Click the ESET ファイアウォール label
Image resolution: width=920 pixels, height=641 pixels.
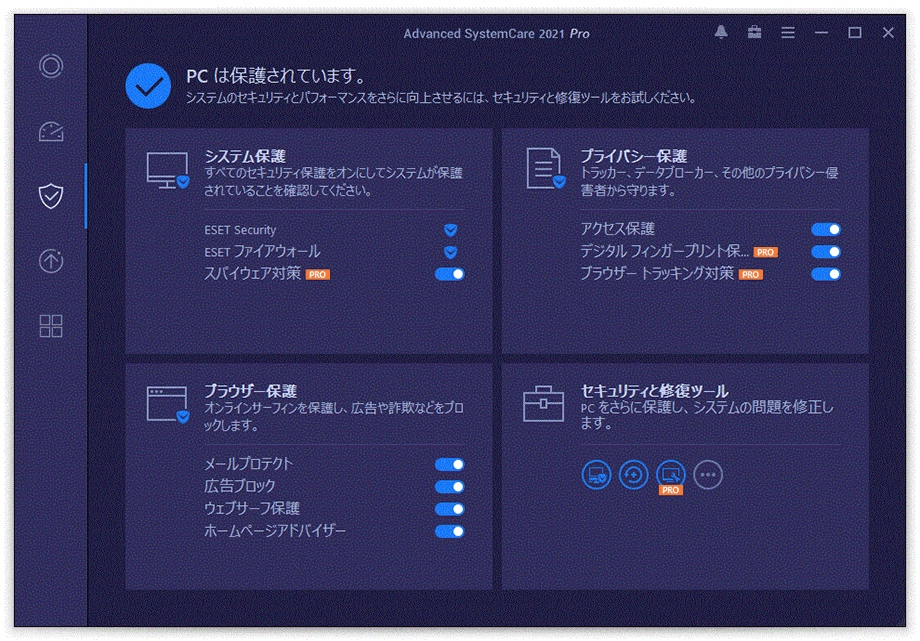click(262, 252)
